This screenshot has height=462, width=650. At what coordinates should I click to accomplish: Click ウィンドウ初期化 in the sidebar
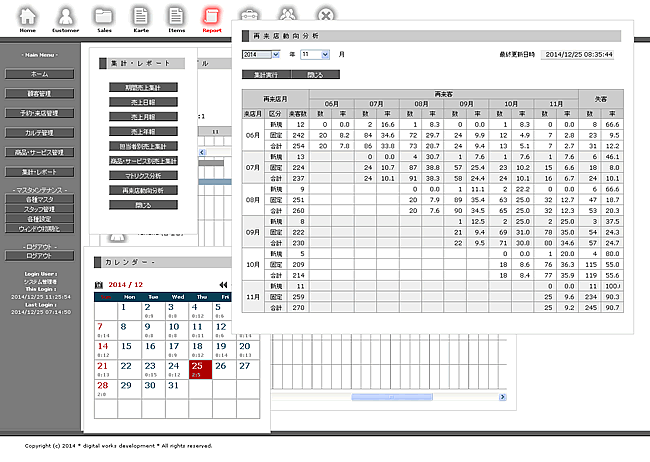40,229
